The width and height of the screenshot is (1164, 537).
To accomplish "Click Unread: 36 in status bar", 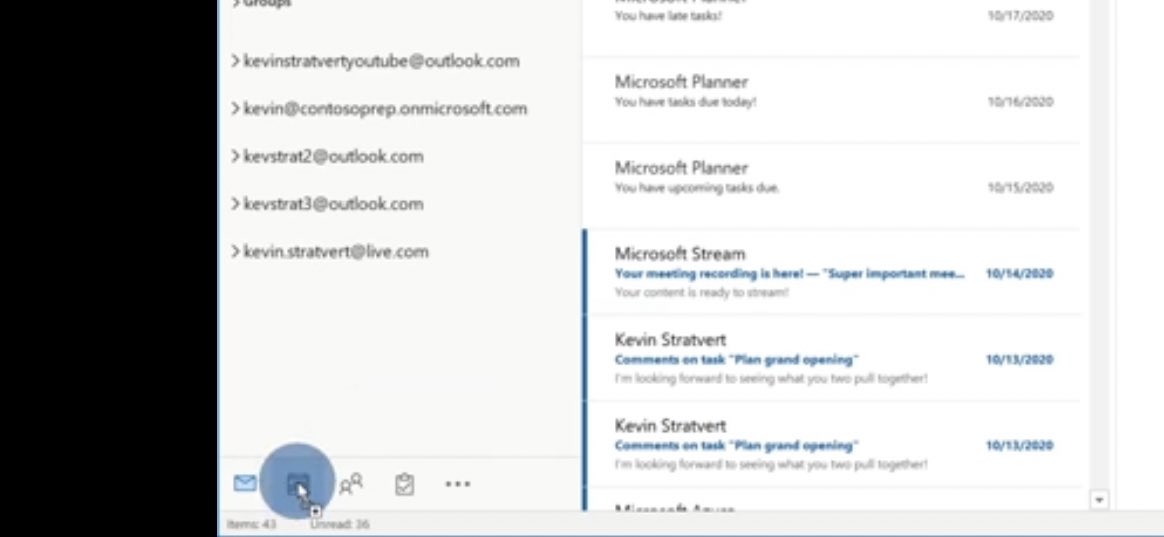I will coord(339,524).
